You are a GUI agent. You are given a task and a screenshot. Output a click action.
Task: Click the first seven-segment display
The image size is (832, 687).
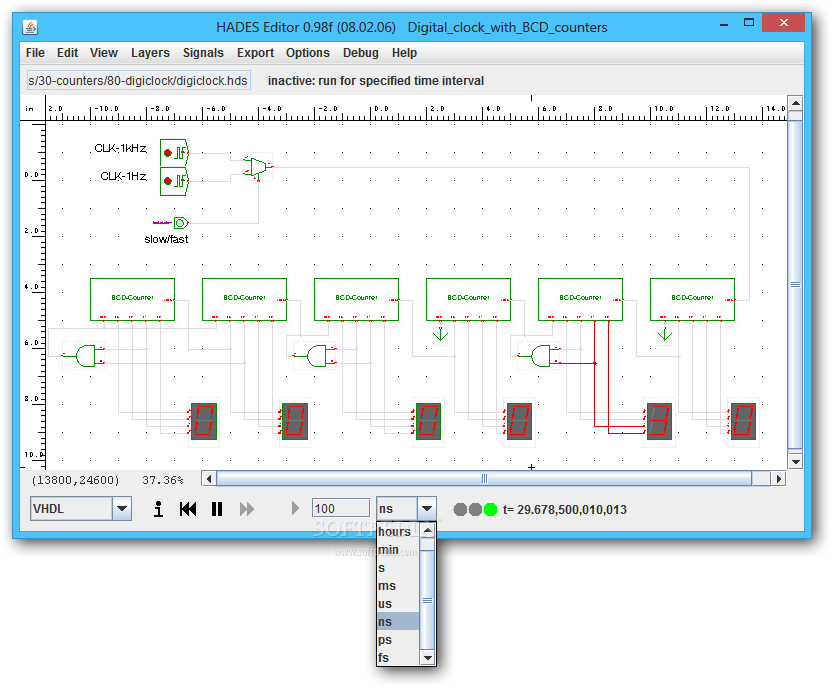pyautogui.click(x=203, y=422)
